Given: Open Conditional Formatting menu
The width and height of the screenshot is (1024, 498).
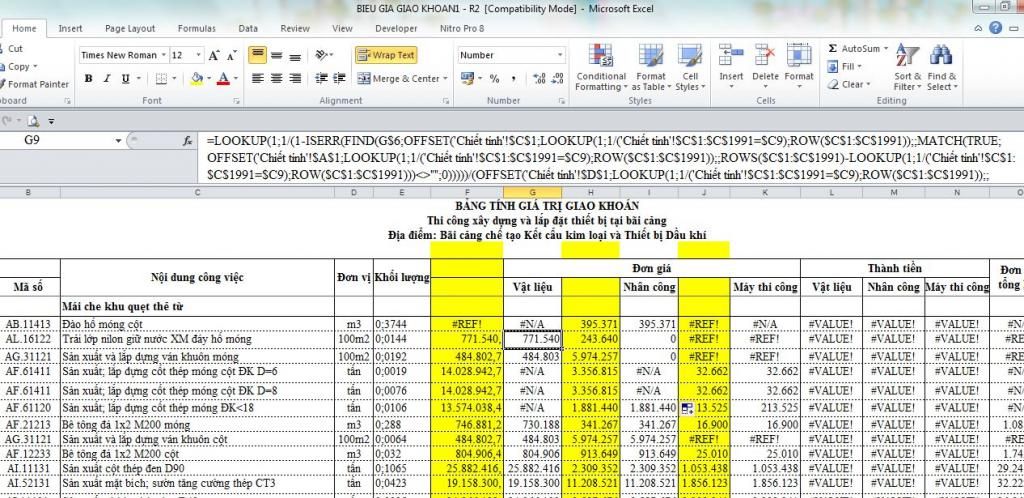Looking at the screenshot, I should point(601,68).
